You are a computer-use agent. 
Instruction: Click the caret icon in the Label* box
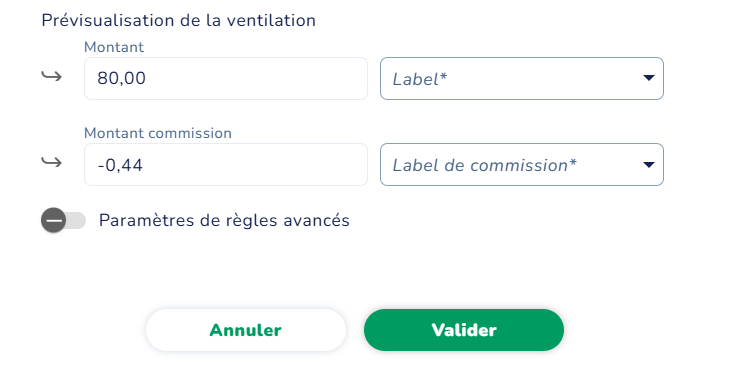pos(649,78)
